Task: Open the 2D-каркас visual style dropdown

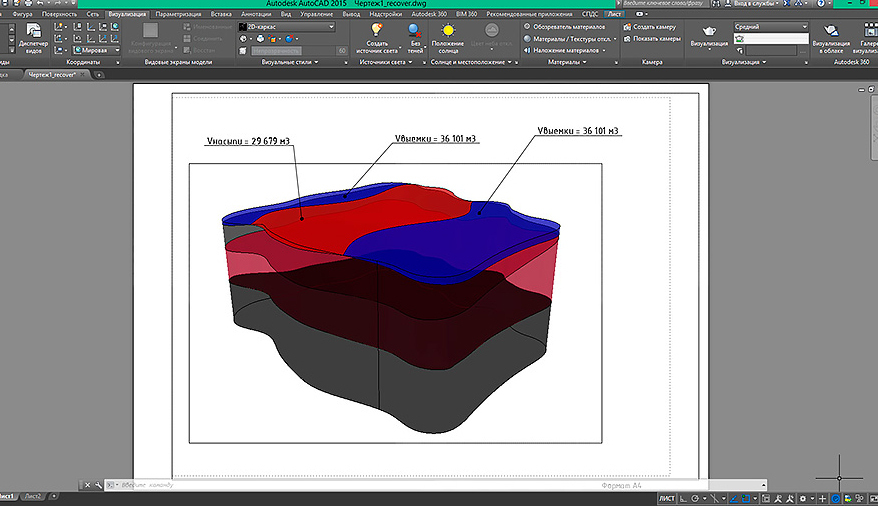Action: 288,27
